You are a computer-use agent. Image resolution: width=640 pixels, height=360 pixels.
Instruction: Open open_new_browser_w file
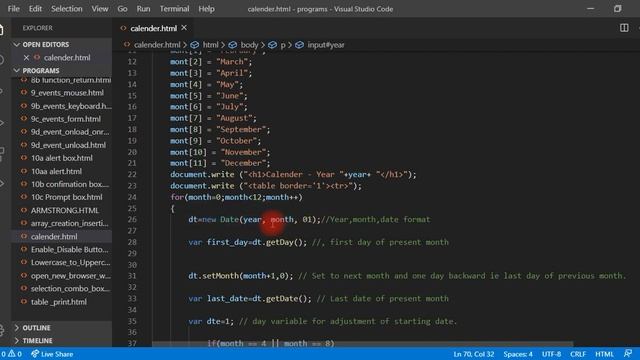point(71,276)
